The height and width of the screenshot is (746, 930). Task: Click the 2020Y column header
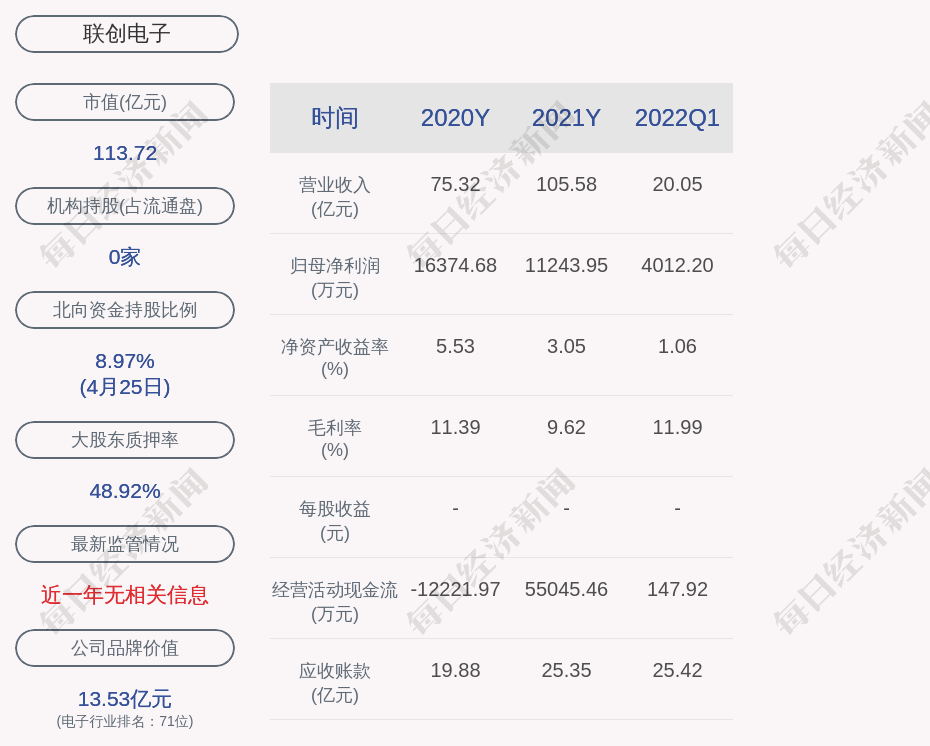click(456, 118)
